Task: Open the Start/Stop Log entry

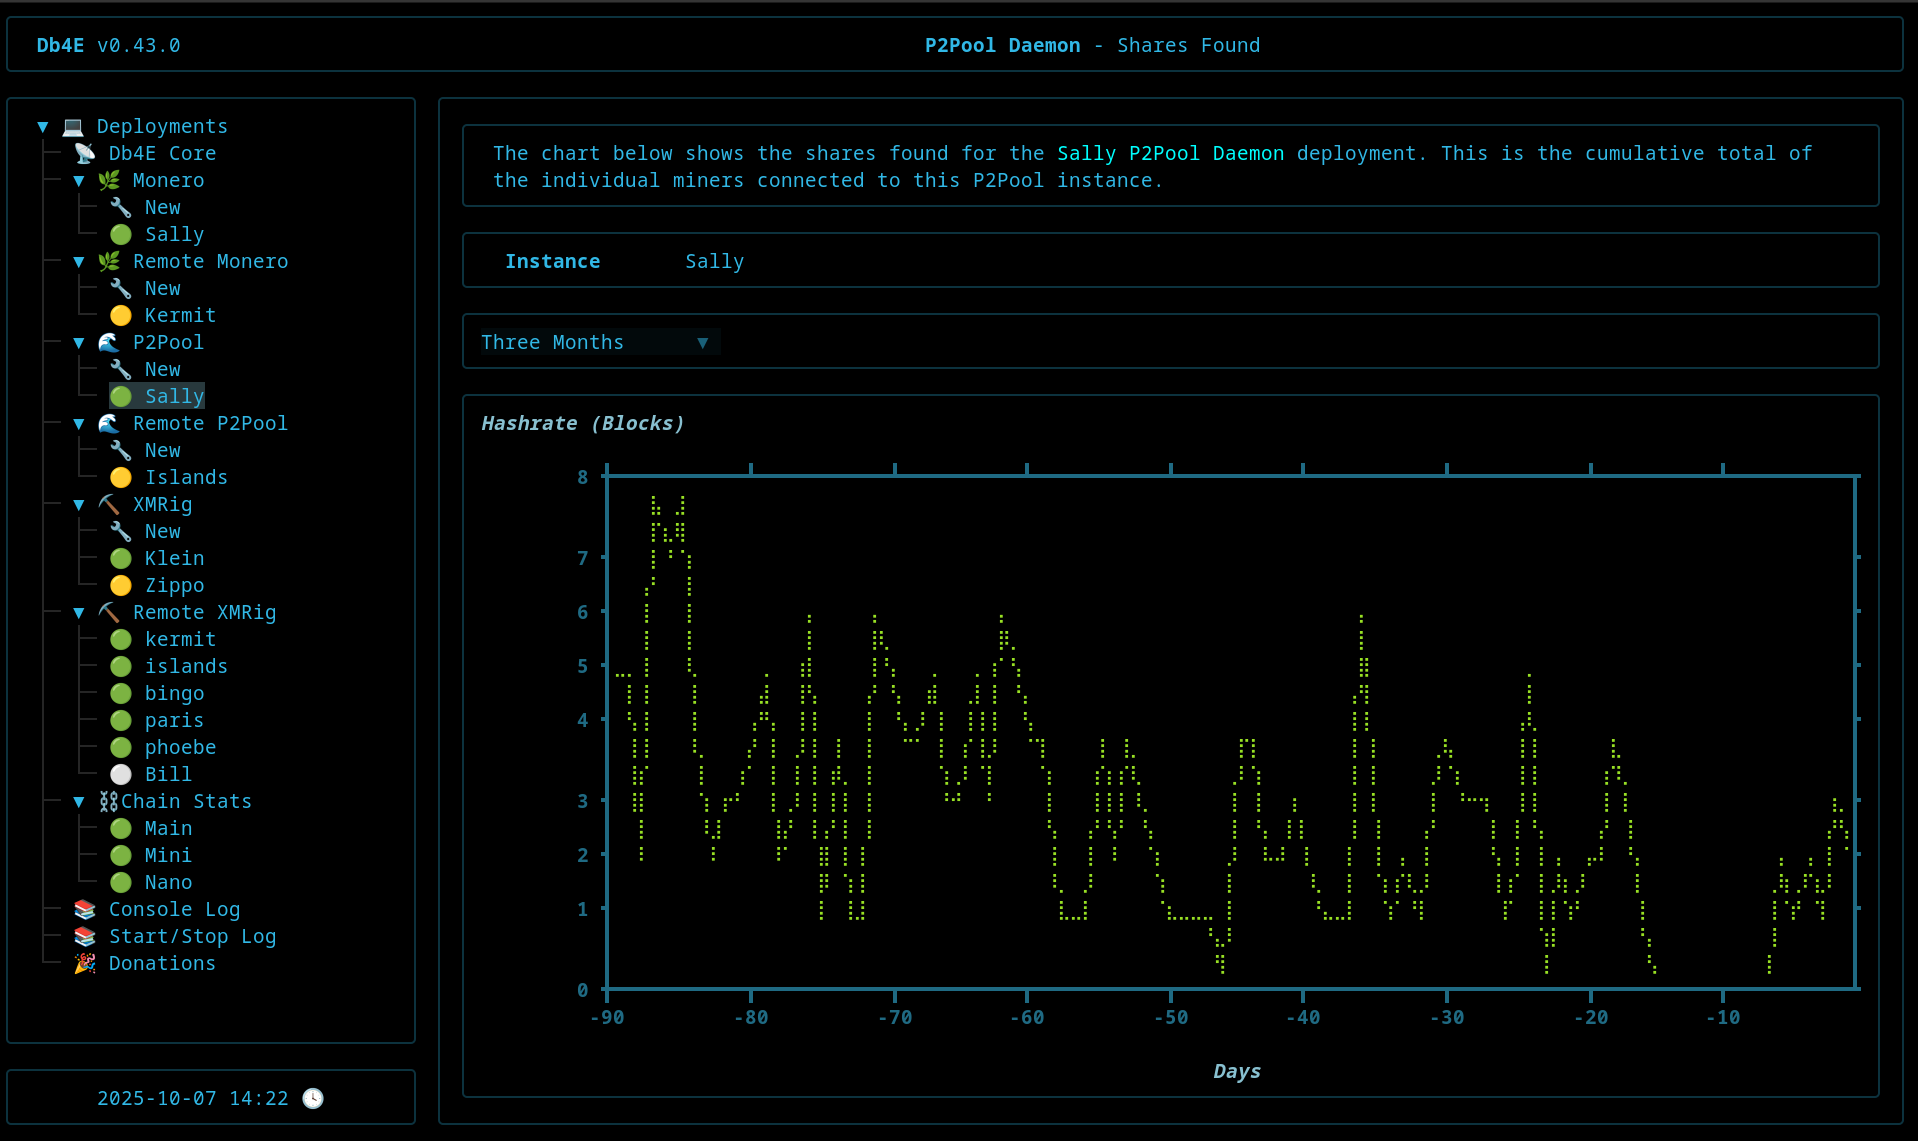Action: pos(192,936)
